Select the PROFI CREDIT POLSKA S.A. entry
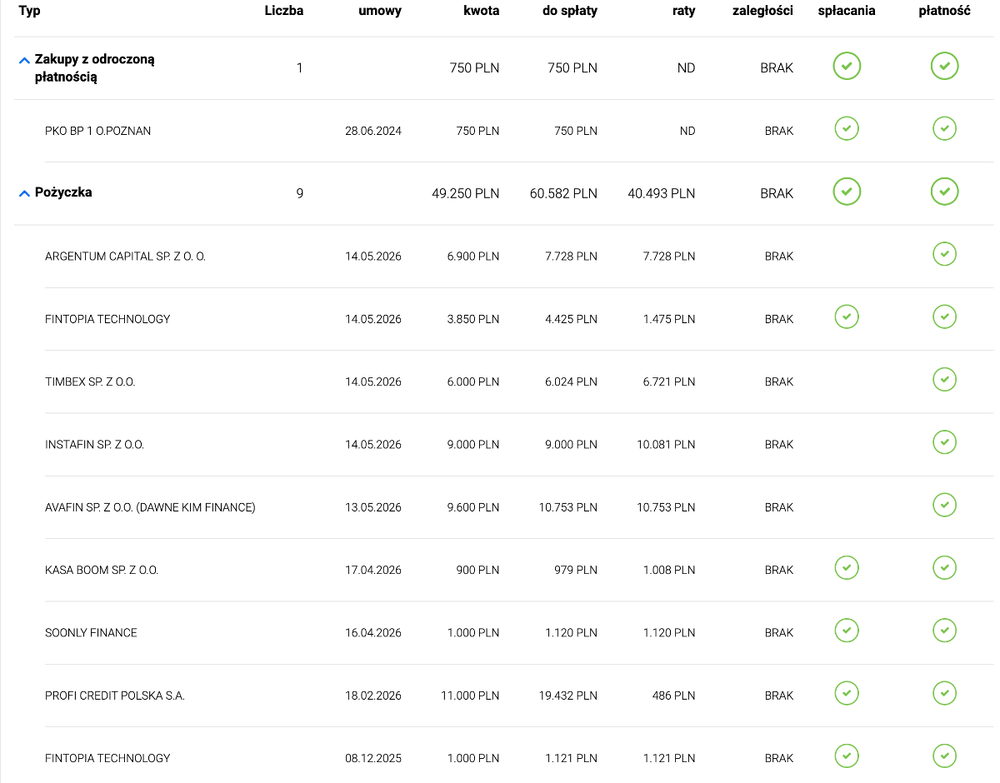The height and width of the screenshot is (783, 1000). coord(115,696)
